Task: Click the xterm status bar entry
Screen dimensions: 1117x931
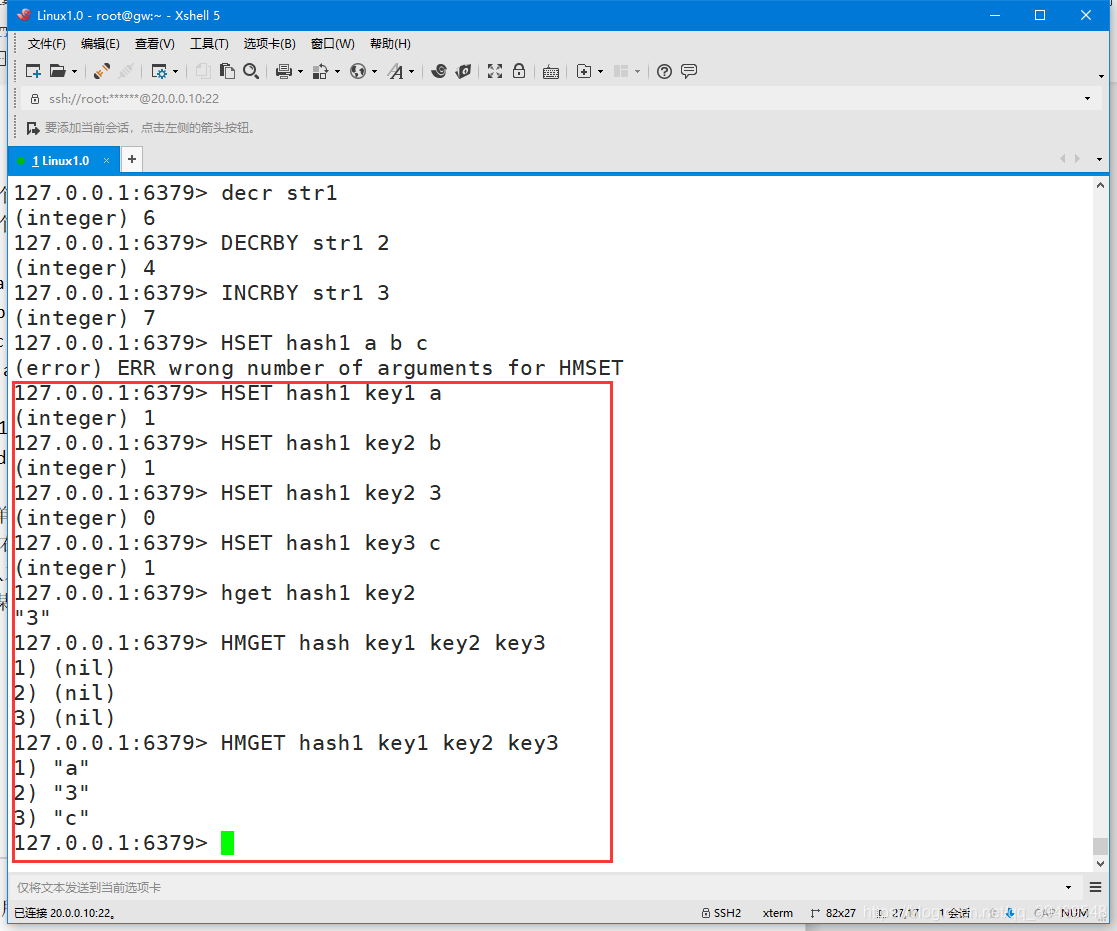Action: (x=777, y=913)
